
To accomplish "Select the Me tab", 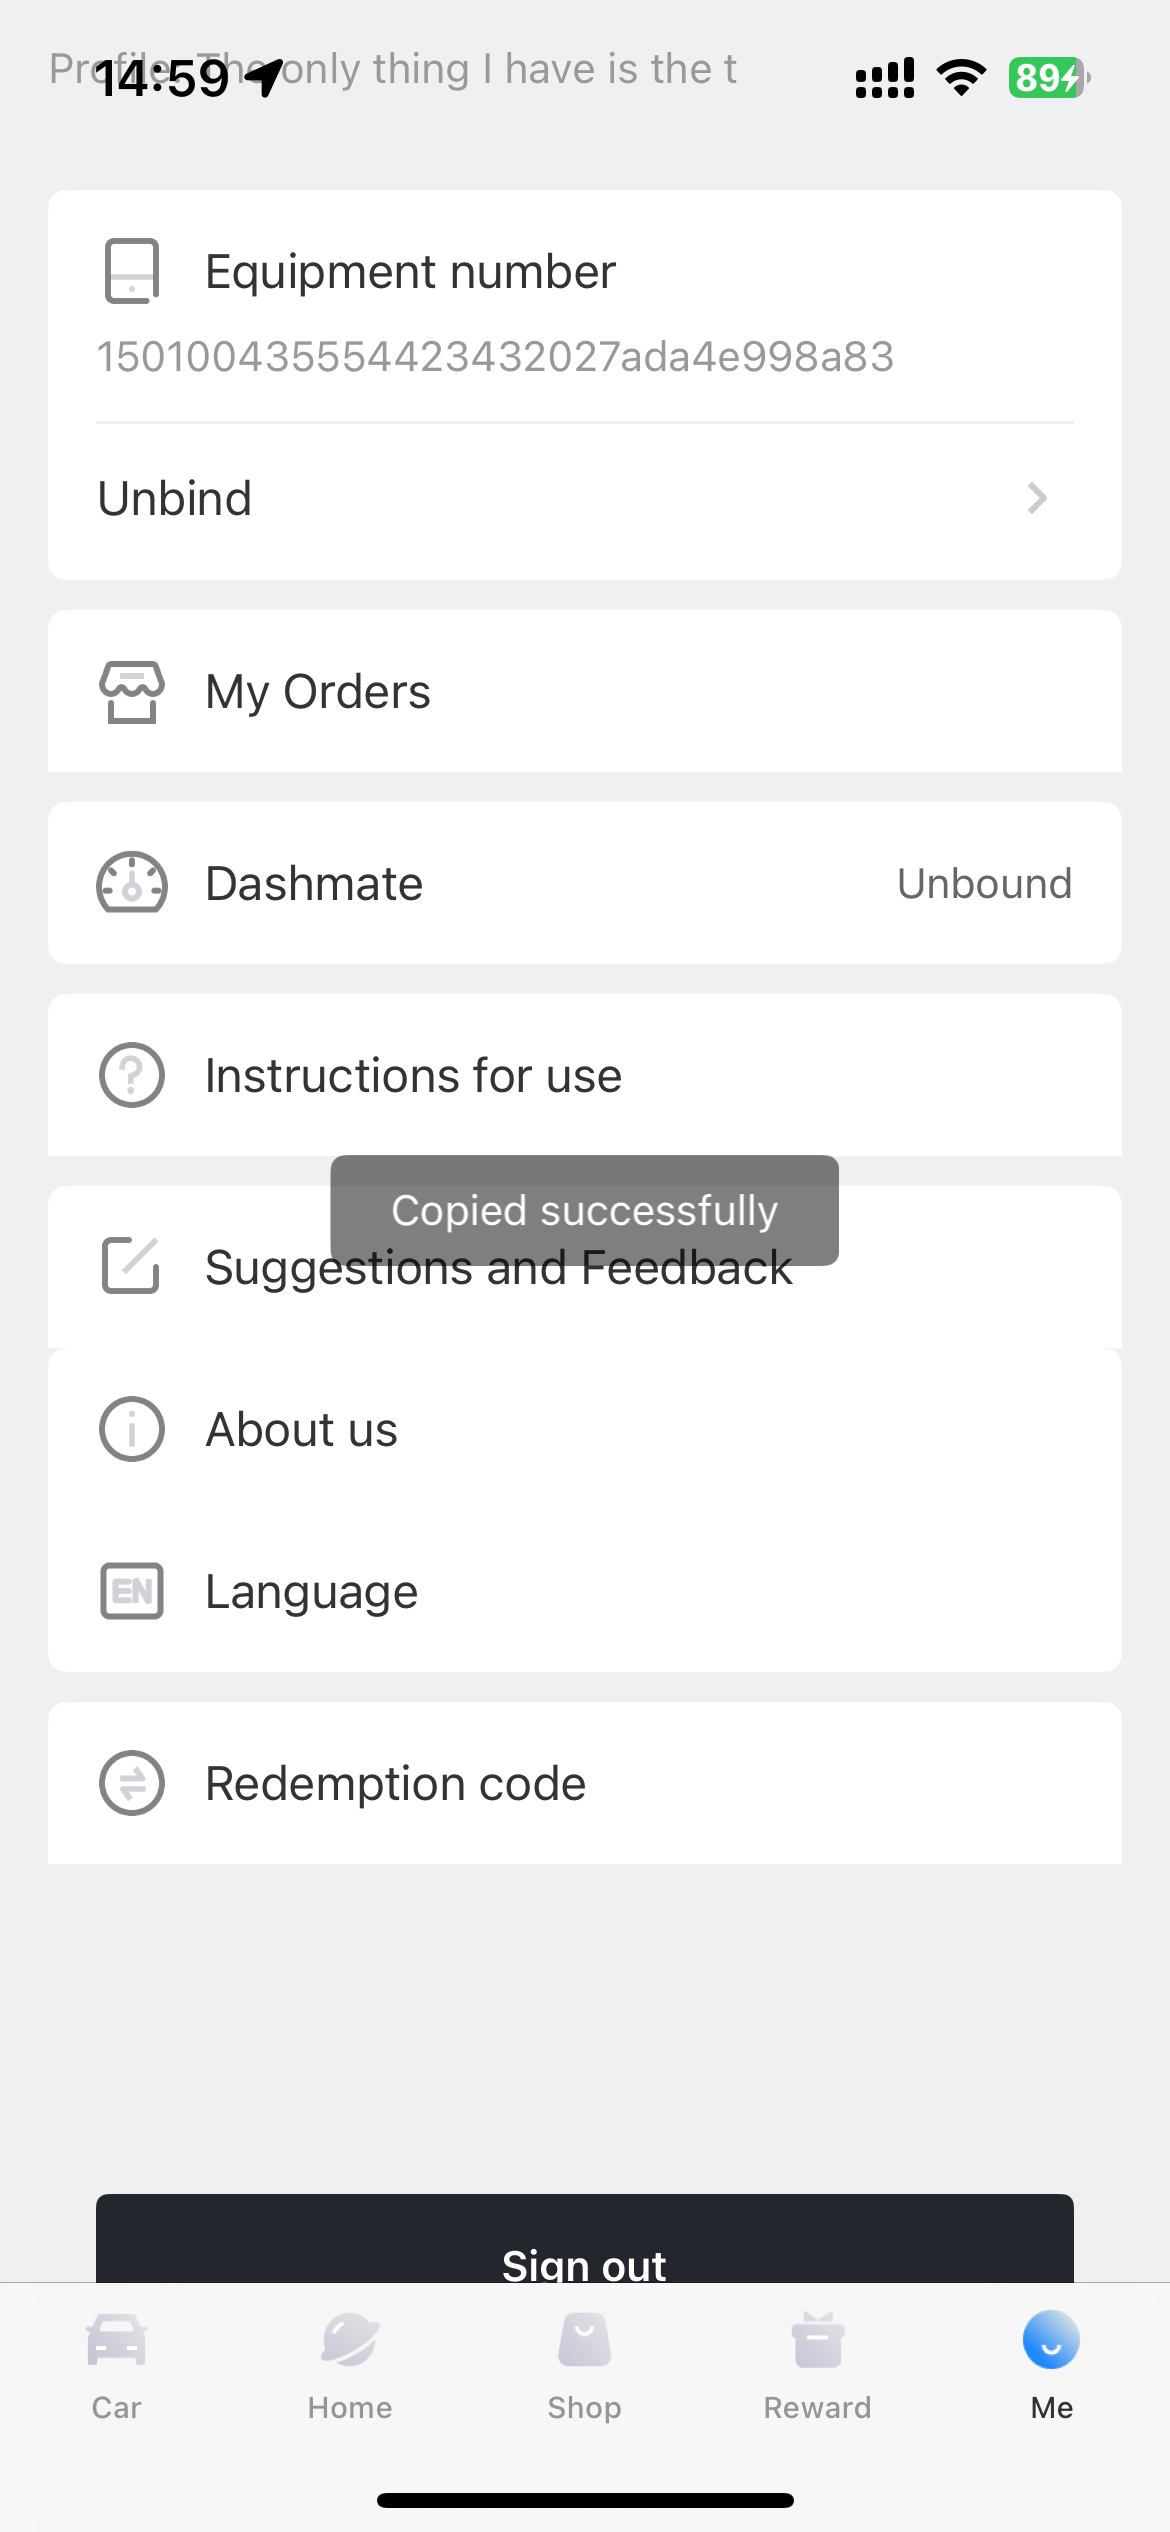I will 1051,2365.
